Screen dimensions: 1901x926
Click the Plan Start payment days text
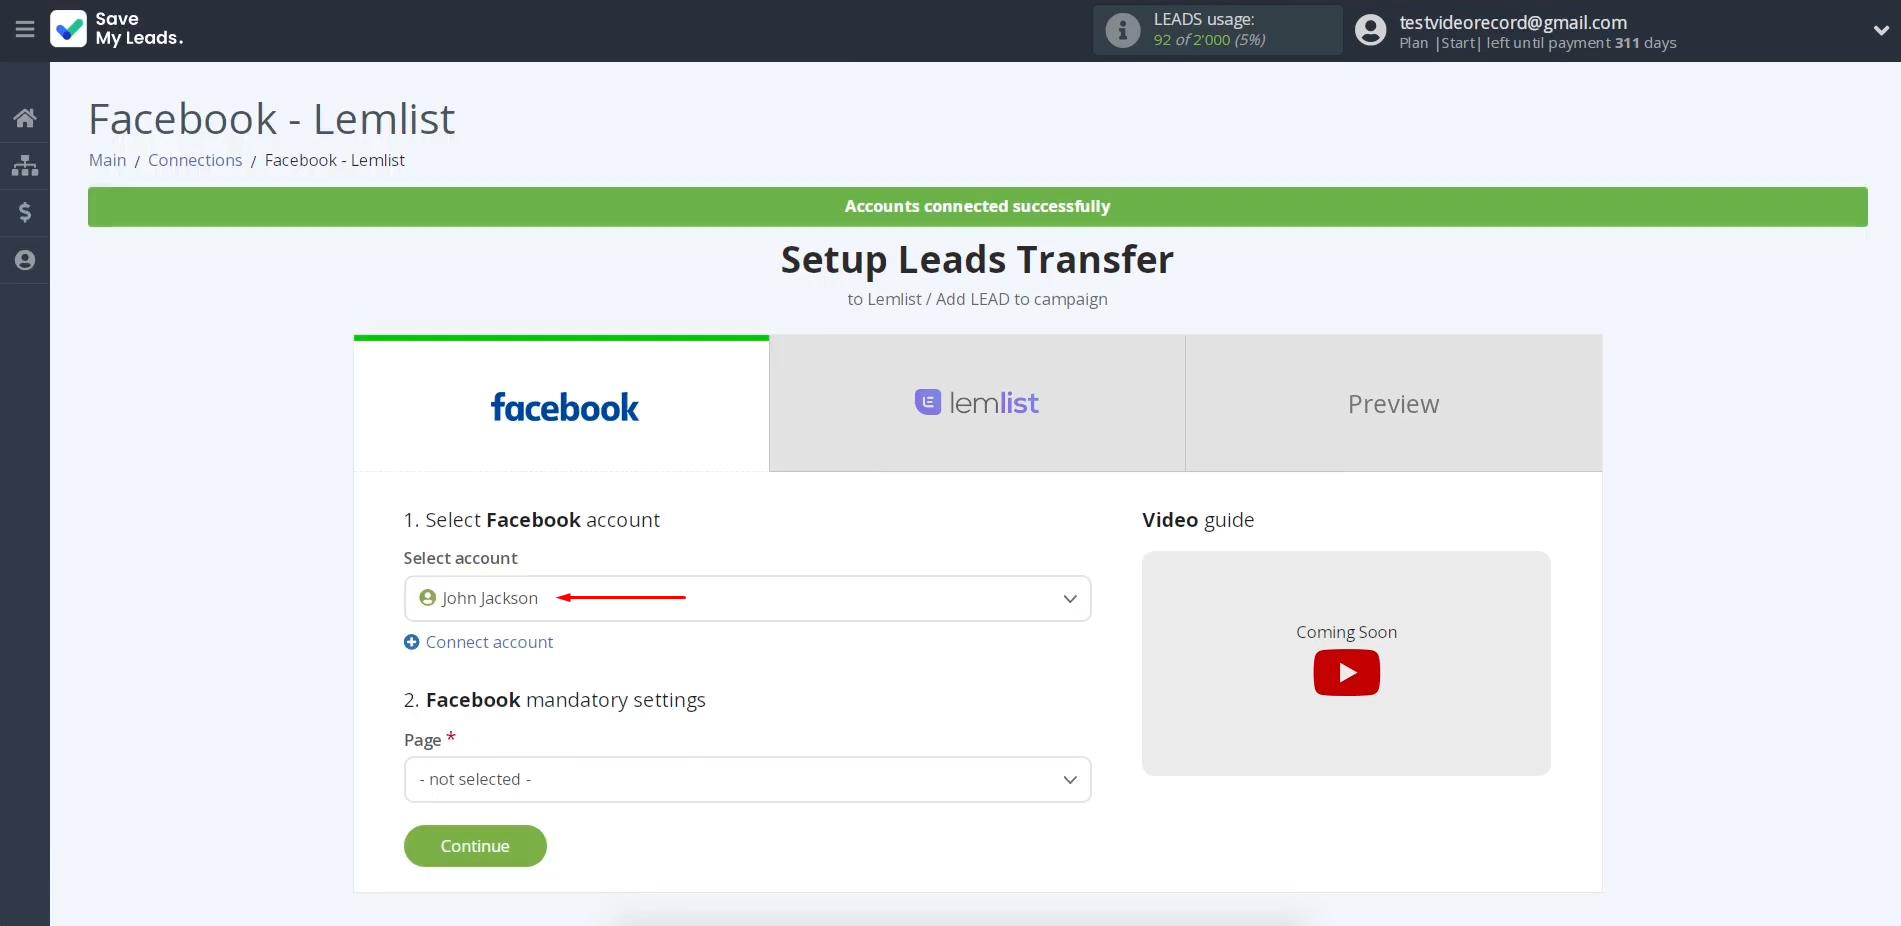point(1537,43)
